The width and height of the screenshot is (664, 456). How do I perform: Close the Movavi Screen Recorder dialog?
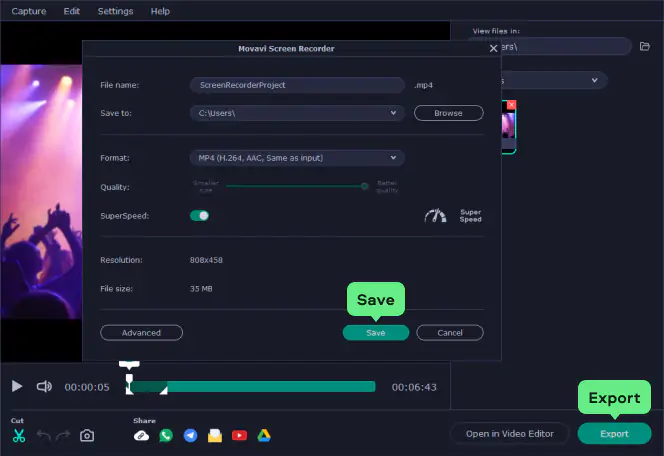493,48
